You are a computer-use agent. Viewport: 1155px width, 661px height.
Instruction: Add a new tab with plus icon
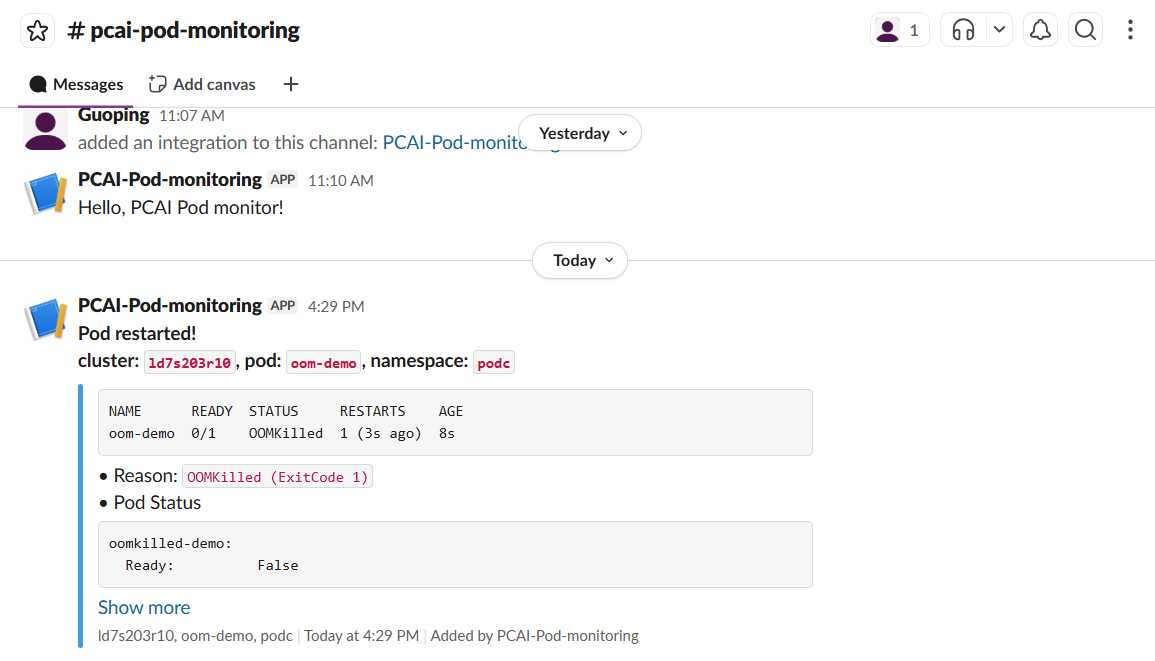pyautogui.click(x=291, y=84)
